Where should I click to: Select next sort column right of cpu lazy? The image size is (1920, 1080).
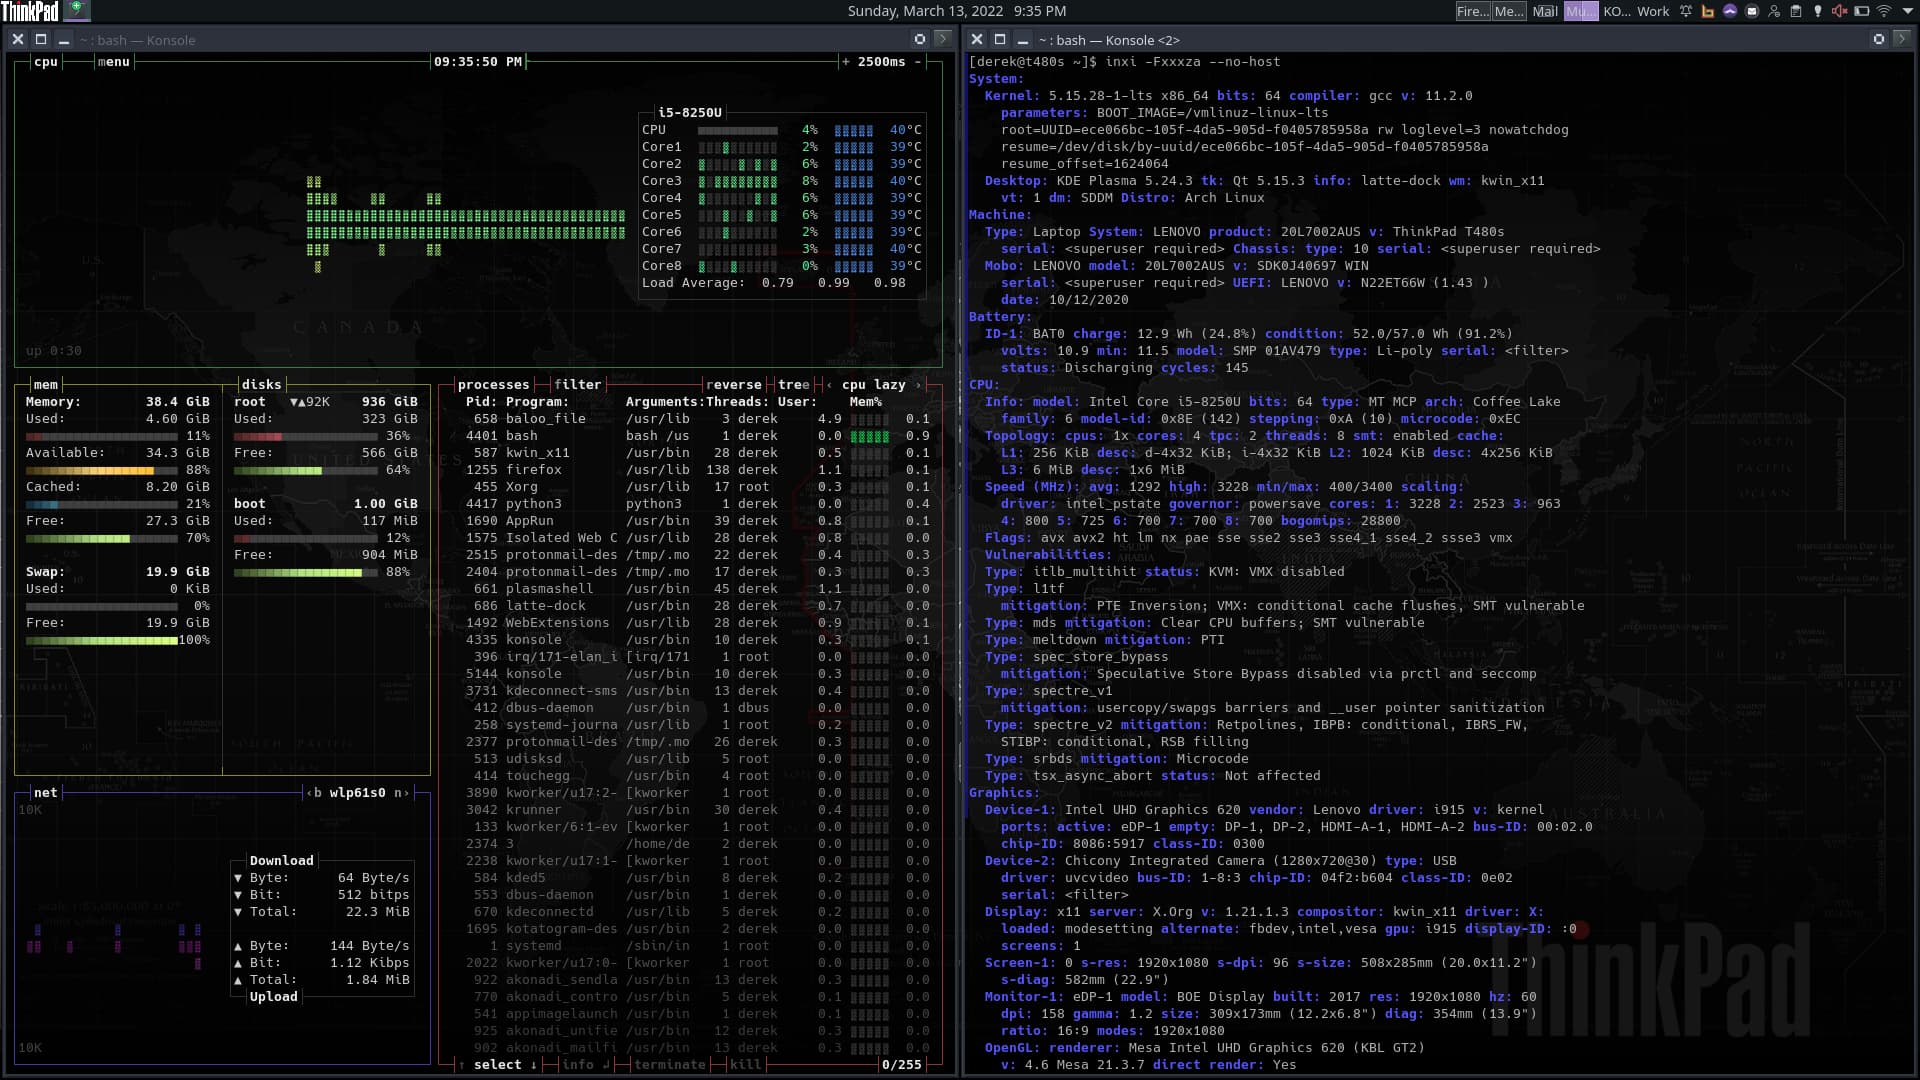coord(917,385)
